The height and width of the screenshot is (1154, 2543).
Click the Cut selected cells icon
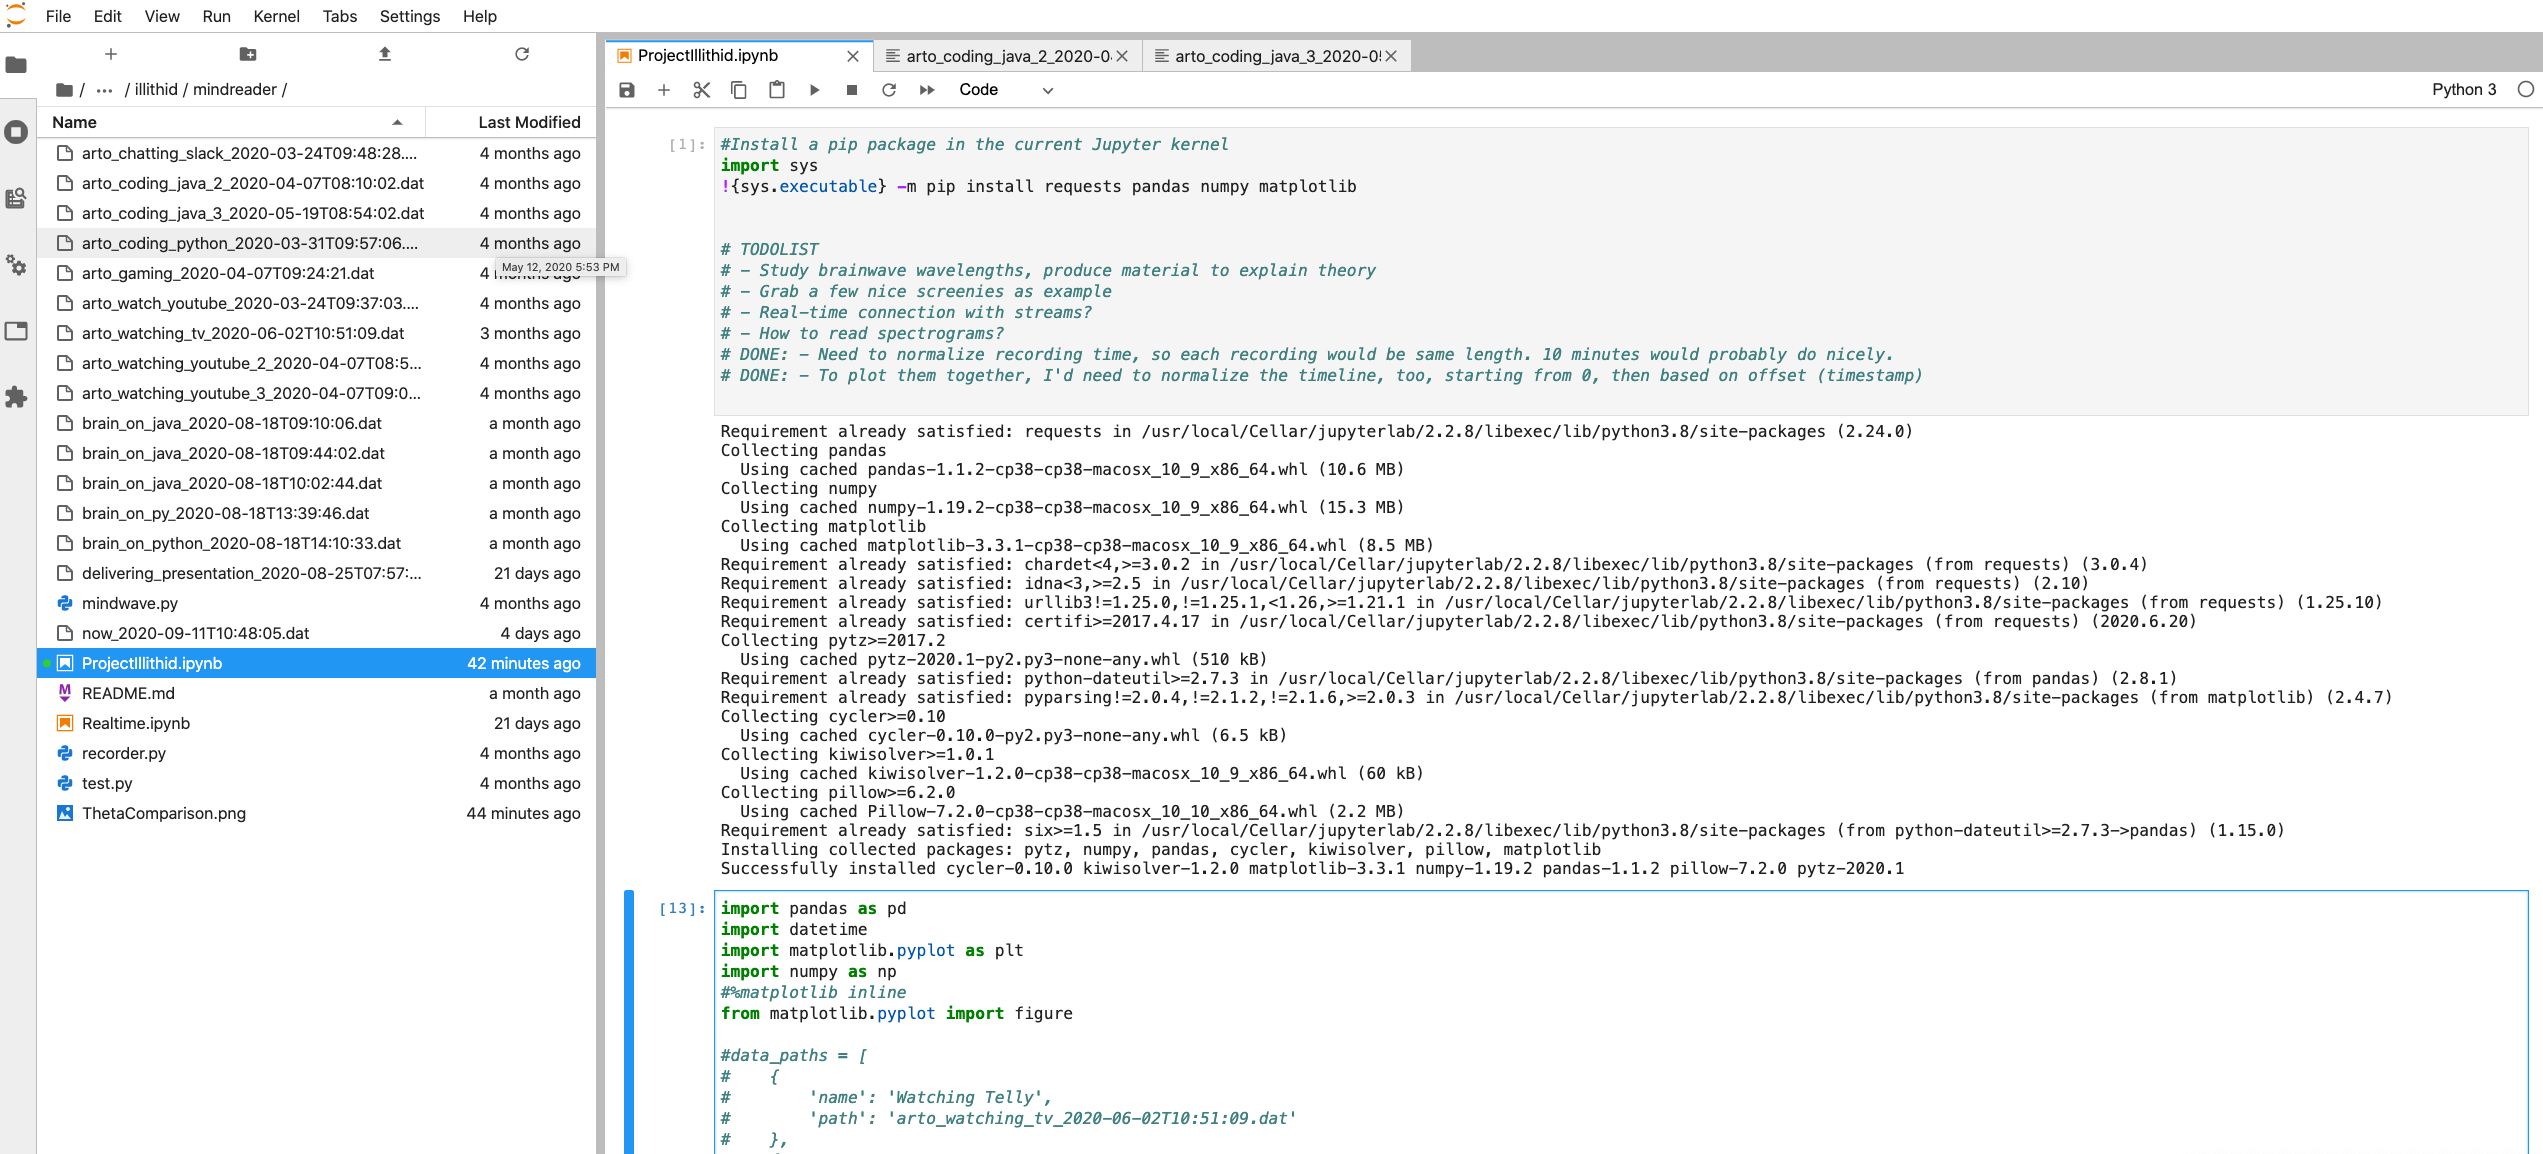click(701, 89)
